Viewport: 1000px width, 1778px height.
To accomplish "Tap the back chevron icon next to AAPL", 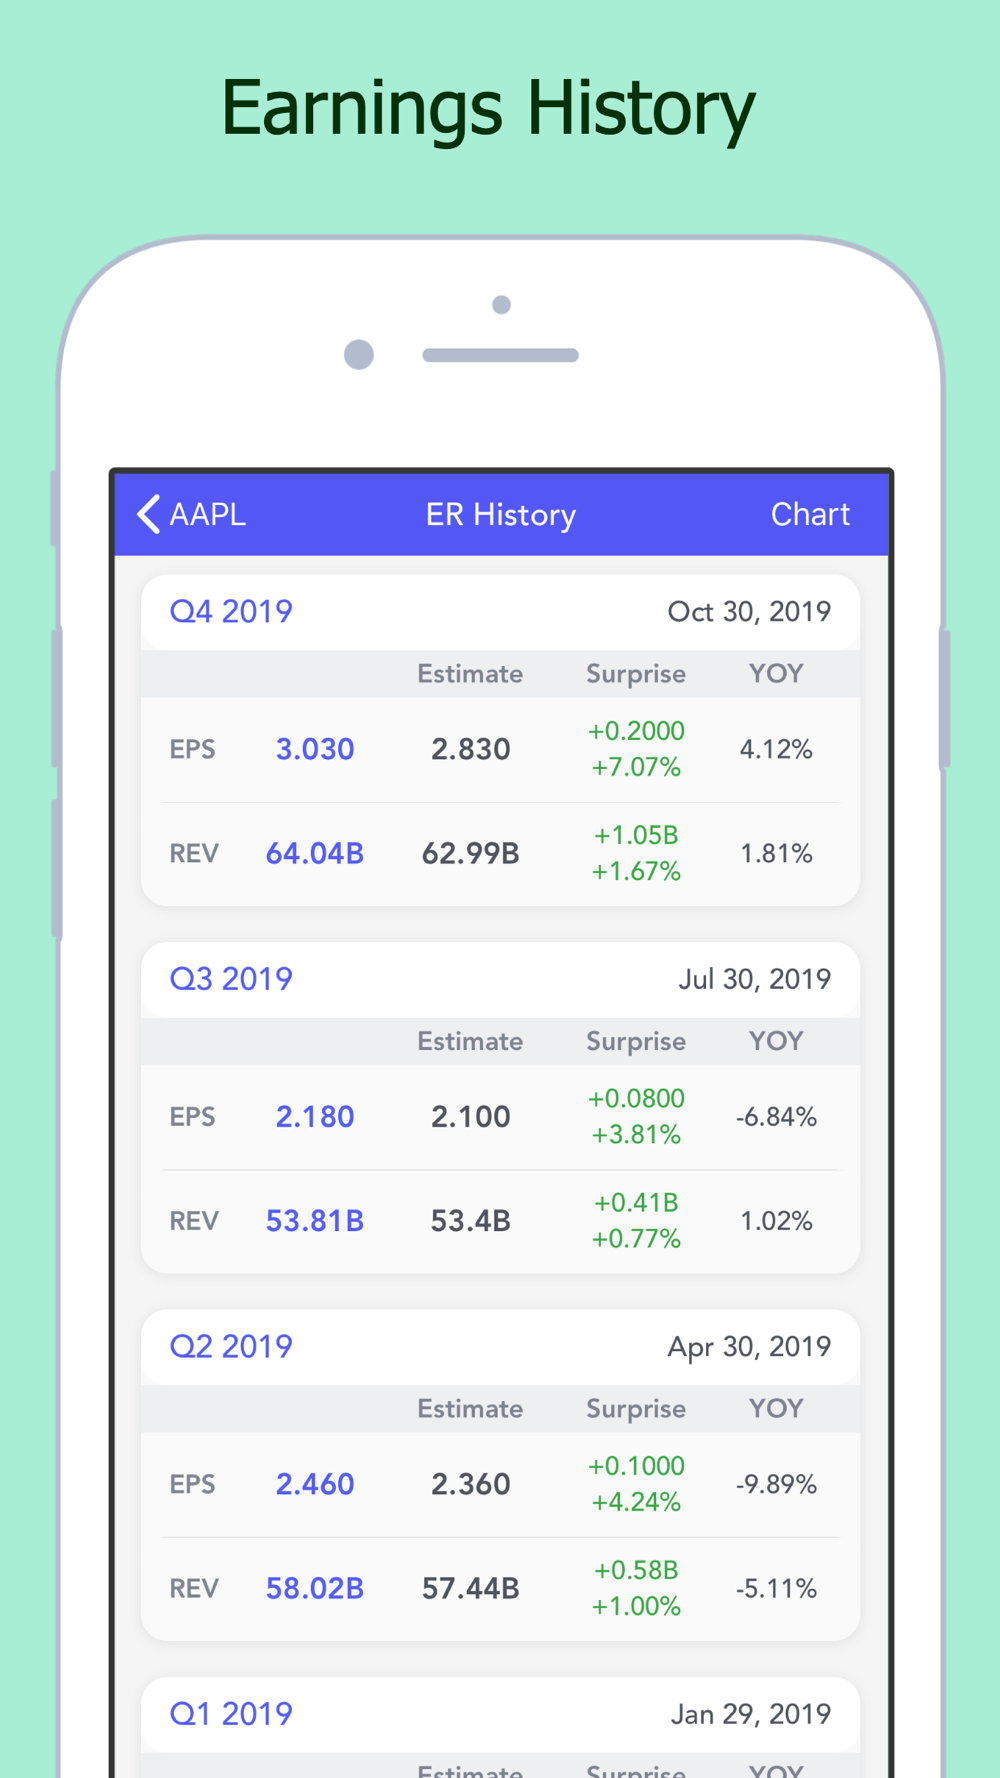I will [x=149, y=514].
